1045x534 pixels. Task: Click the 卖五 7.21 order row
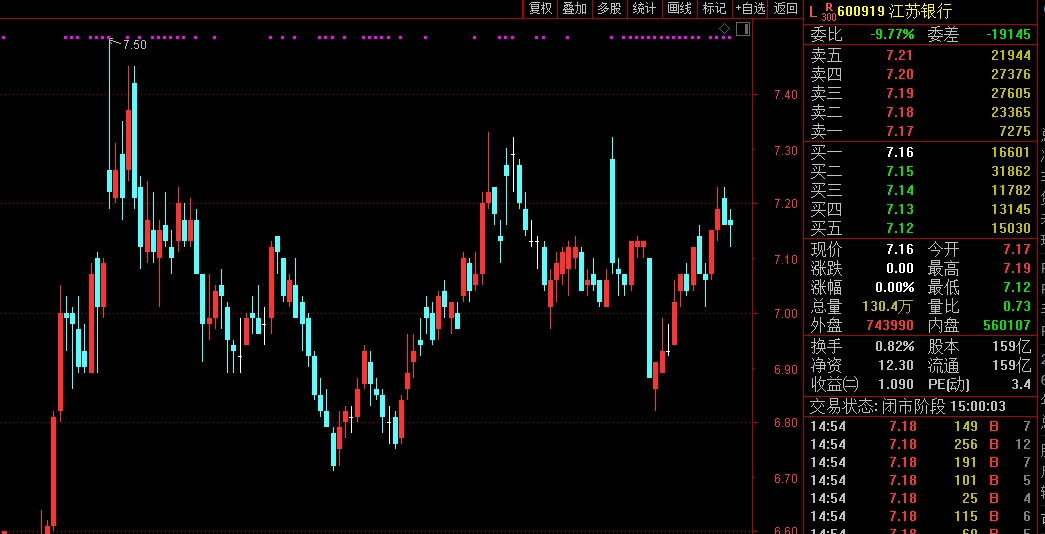[921, 55]
